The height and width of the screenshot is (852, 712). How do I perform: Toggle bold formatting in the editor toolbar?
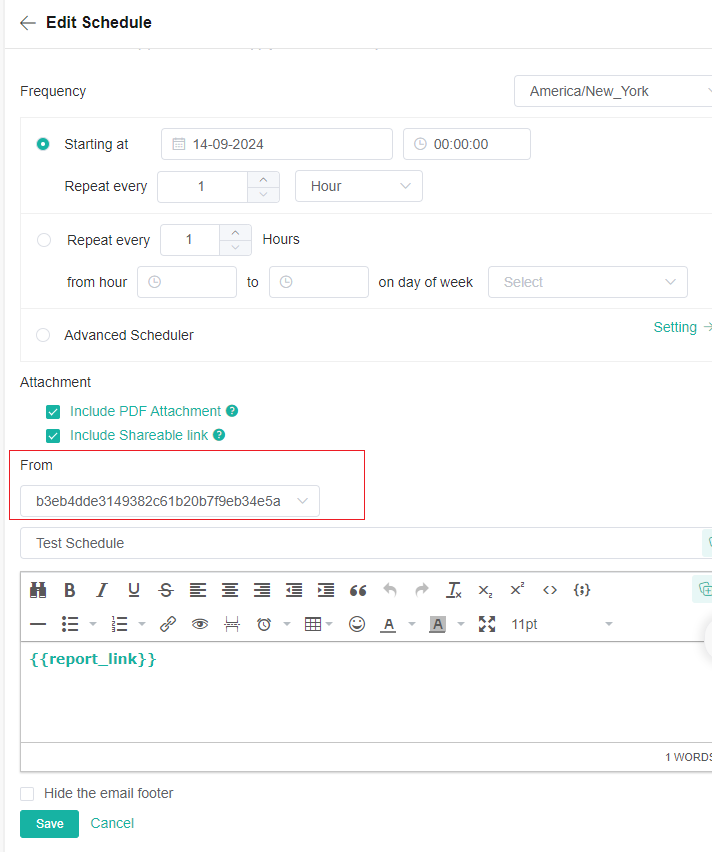coord(70,590)
